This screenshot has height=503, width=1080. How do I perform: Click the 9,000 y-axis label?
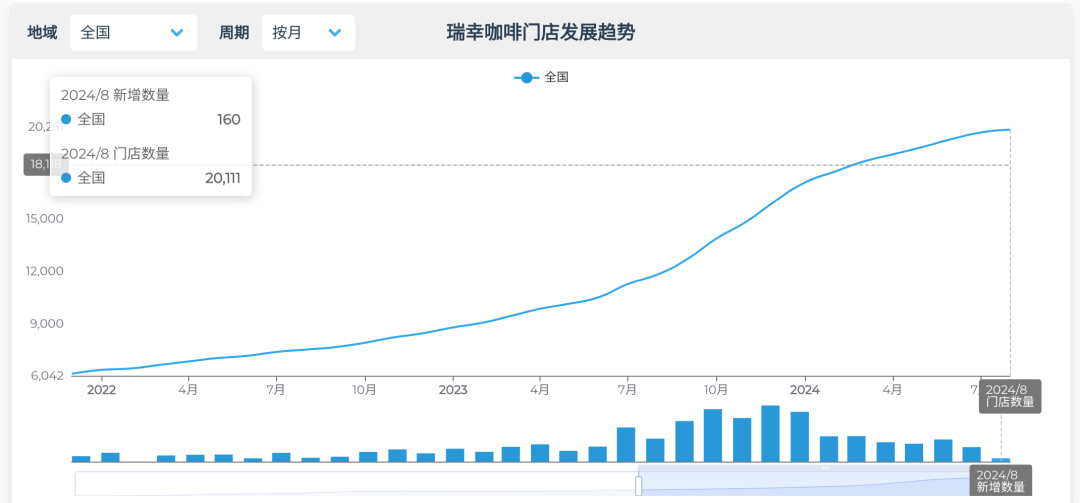(48, 323)
